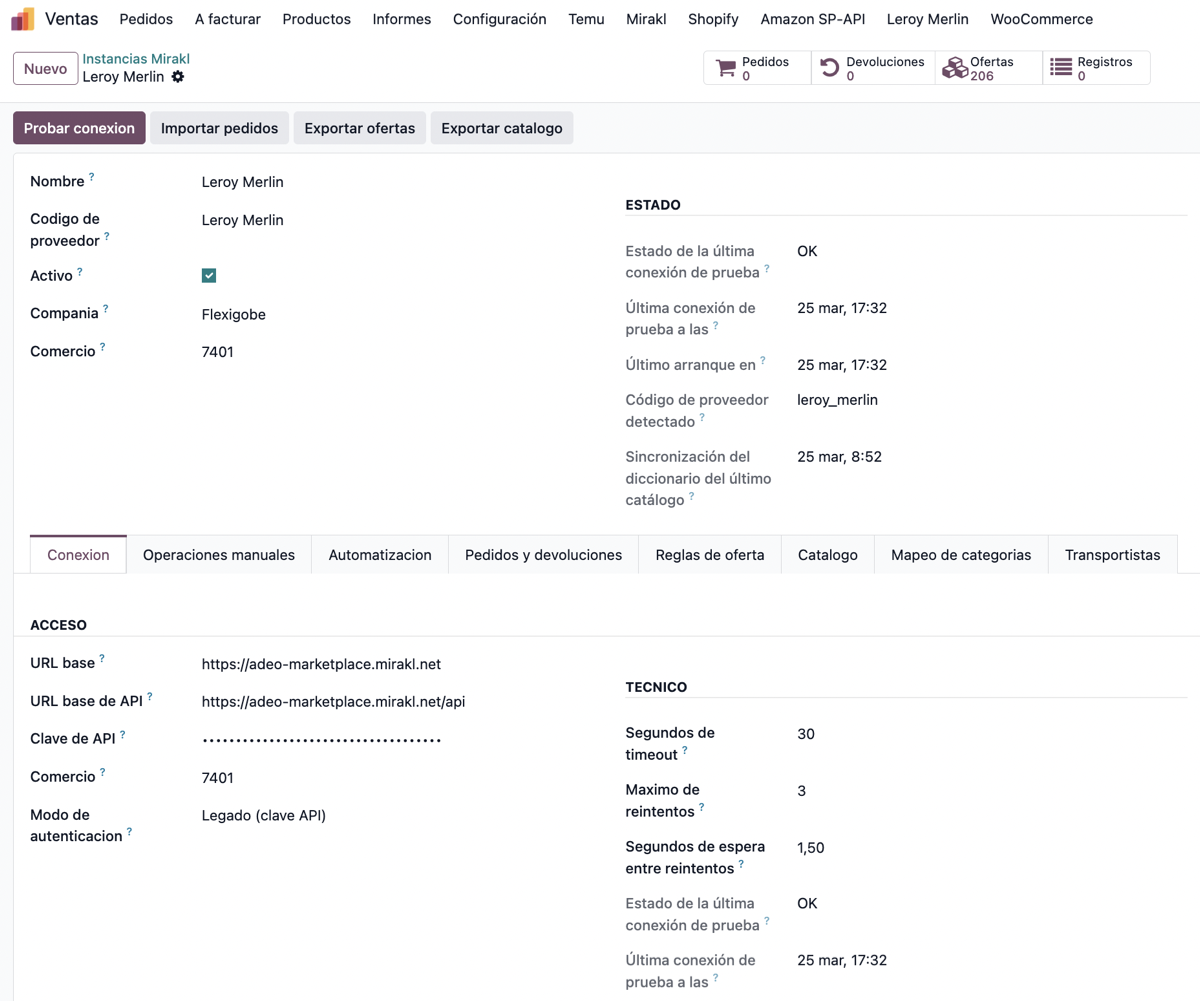
Task: Open the Ofertas boxes stat icon
Action: [x=955, y=68]
